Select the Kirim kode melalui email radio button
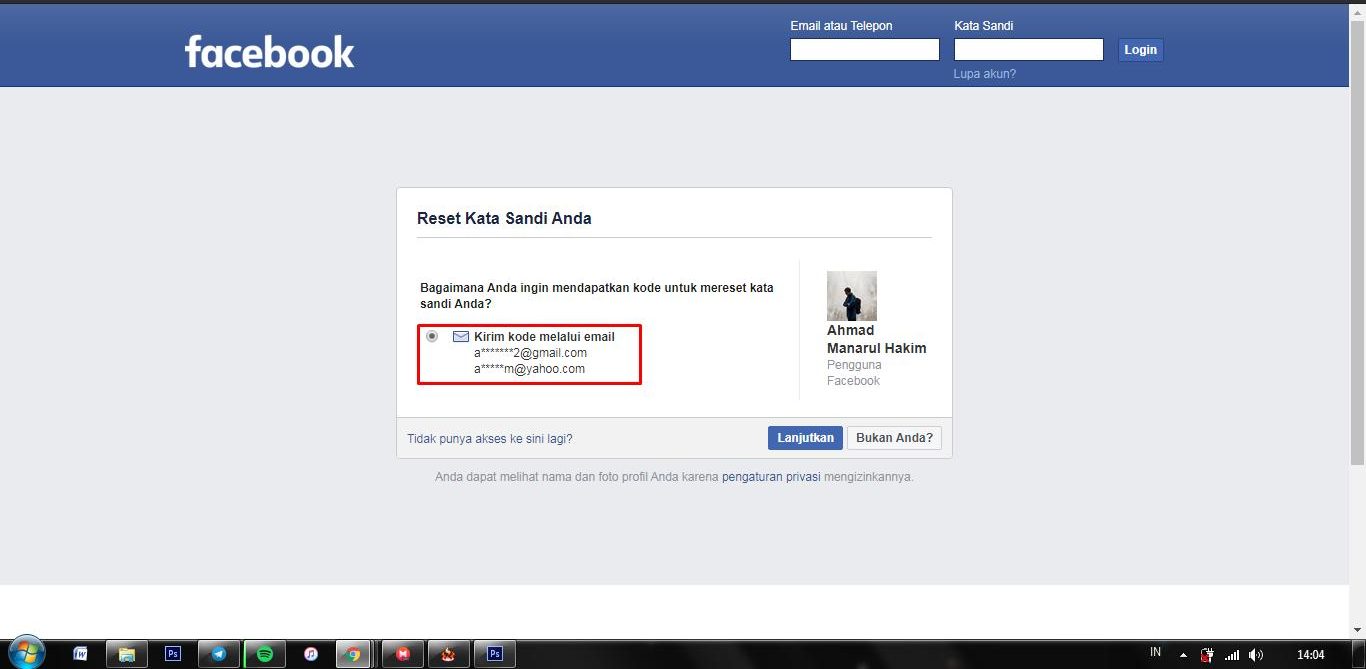 (x=432, y=336)
